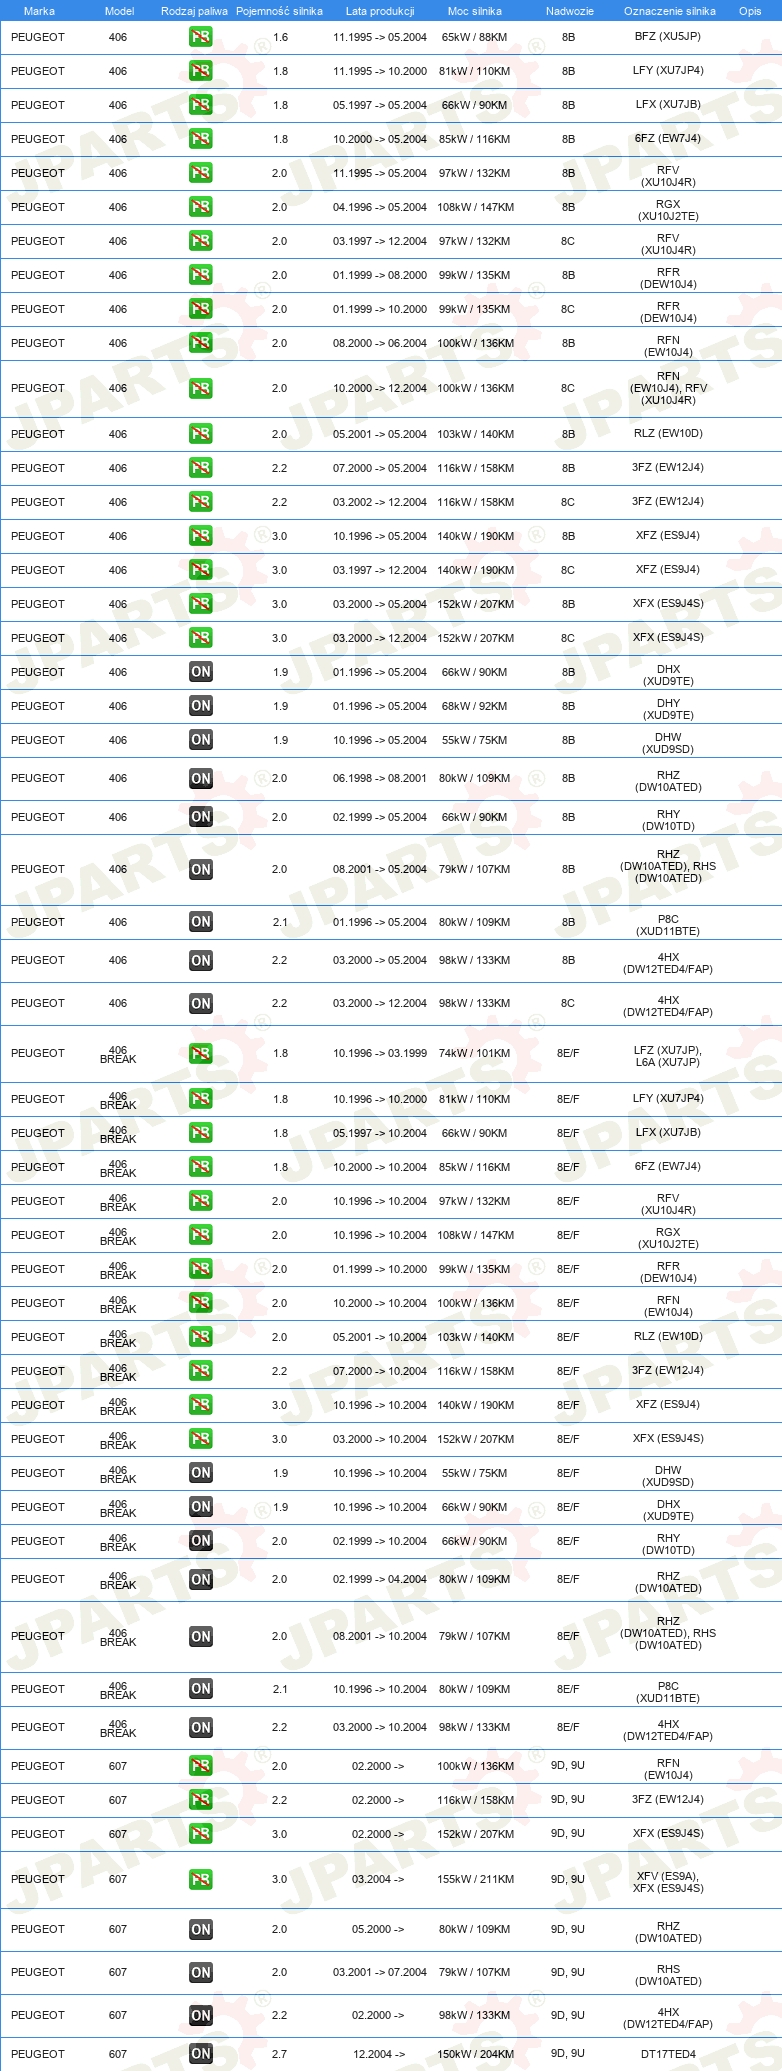The height and width of the screenshot is (2071, 782).
Task: Click petrol icon in 406 8C XFZ (ES9J4) row
Action: (x=200, y=570)
